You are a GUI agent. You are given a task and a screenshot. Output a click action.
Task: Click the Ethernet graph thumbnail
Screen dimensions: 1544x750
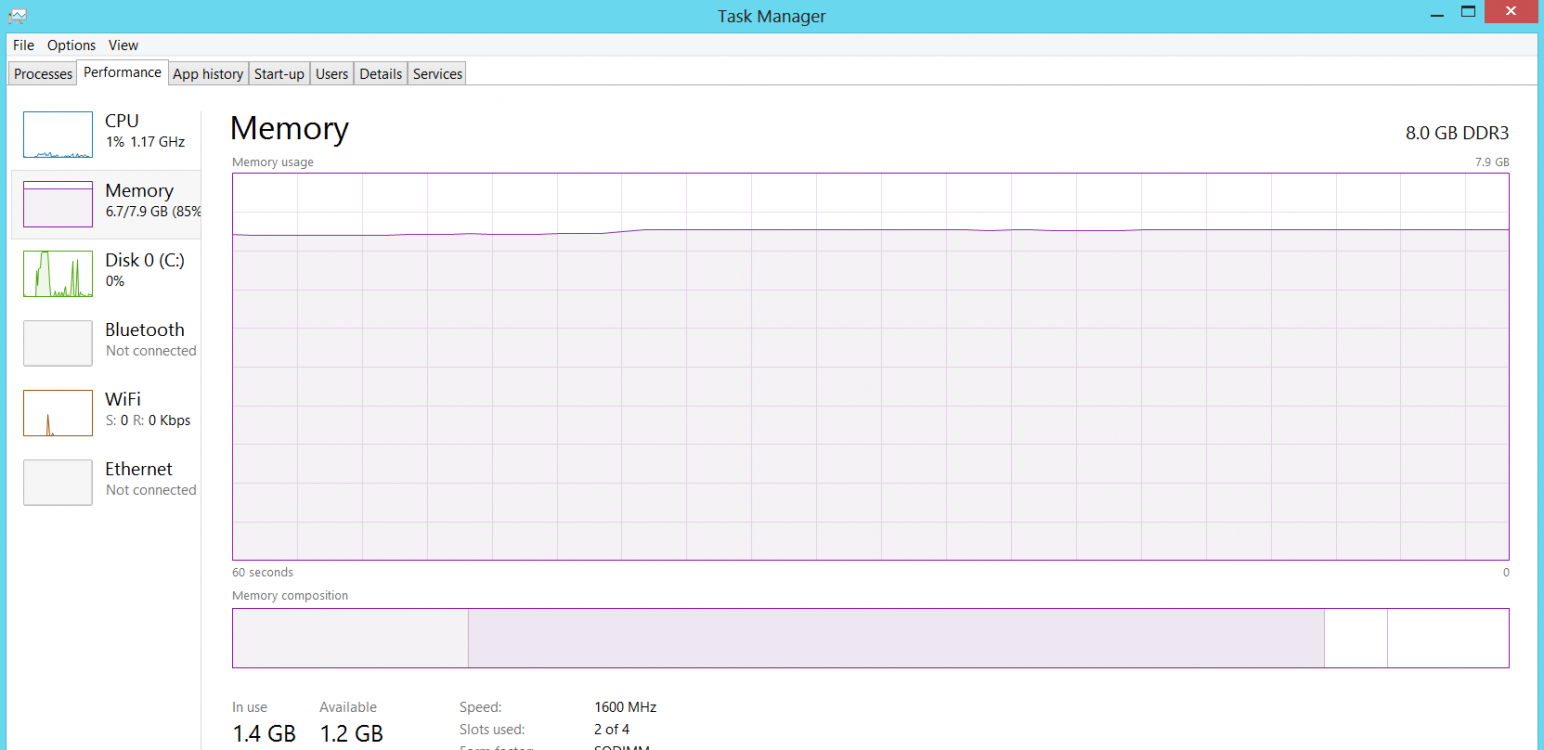[58, 482]
